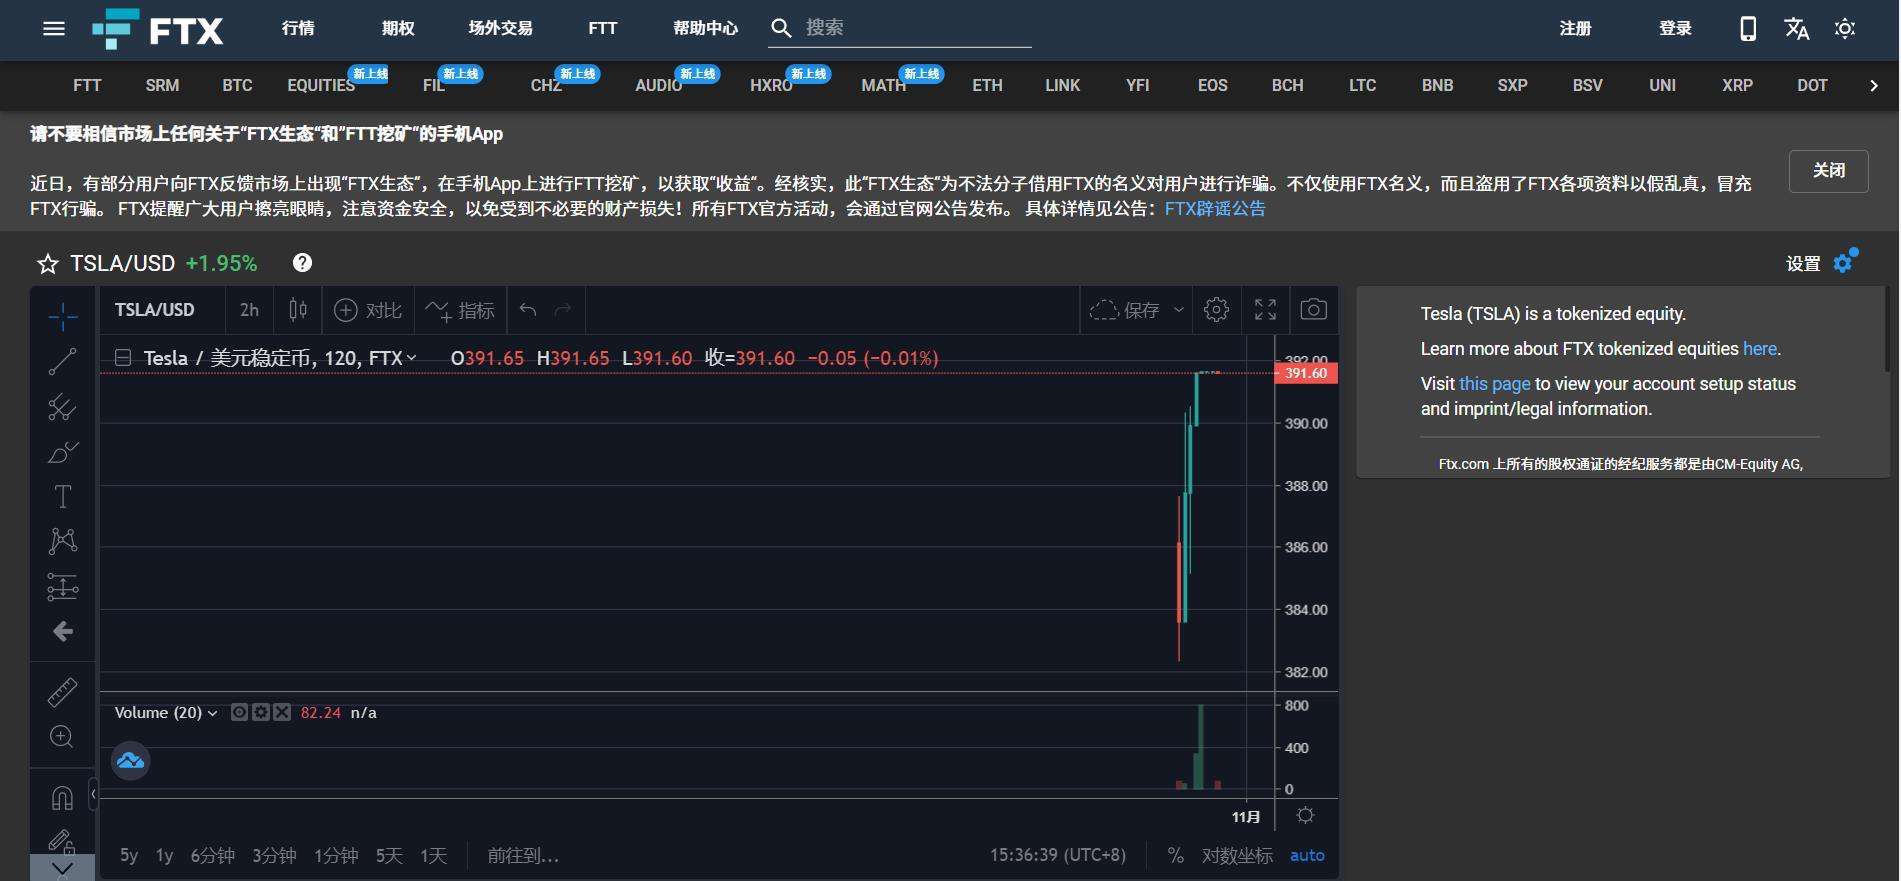
Task: Select the EQUITIES ticker tab
Action: (x=321, y=85)
